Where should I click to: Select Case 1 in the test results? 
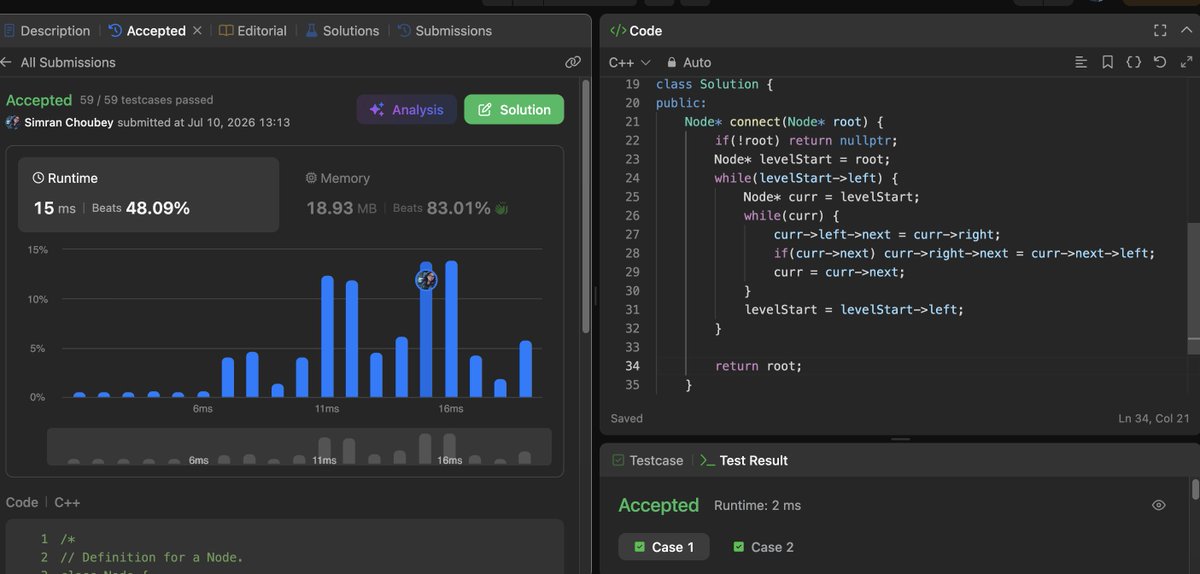tap(664, 547)
